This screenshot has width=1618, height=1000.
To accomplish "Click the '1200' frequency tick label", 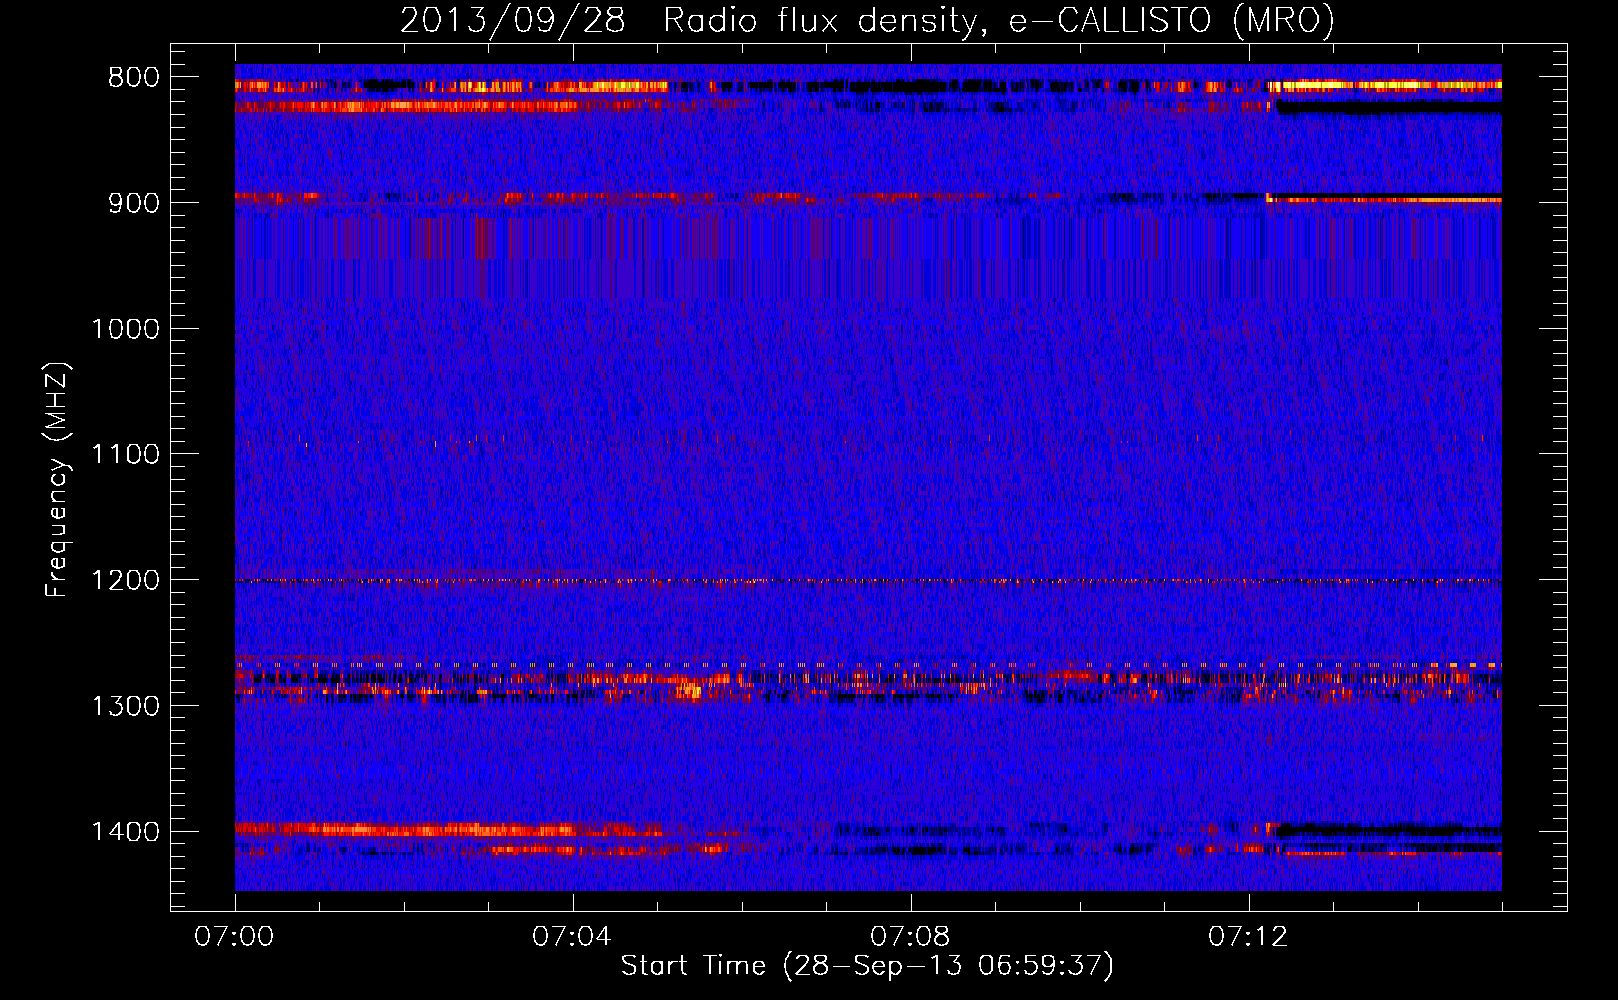I will [126, 581].
